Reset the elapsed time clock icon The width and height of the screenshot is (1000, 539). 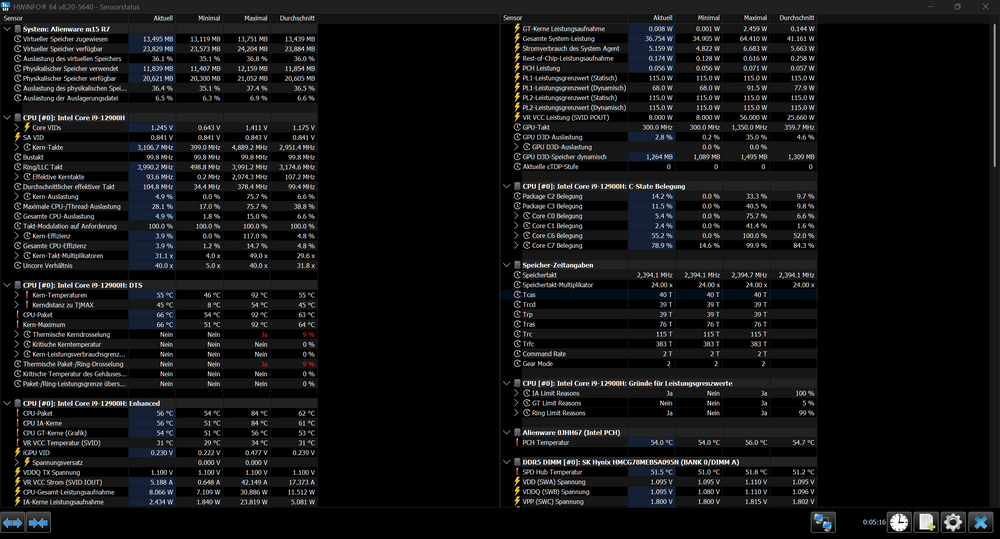899,522
